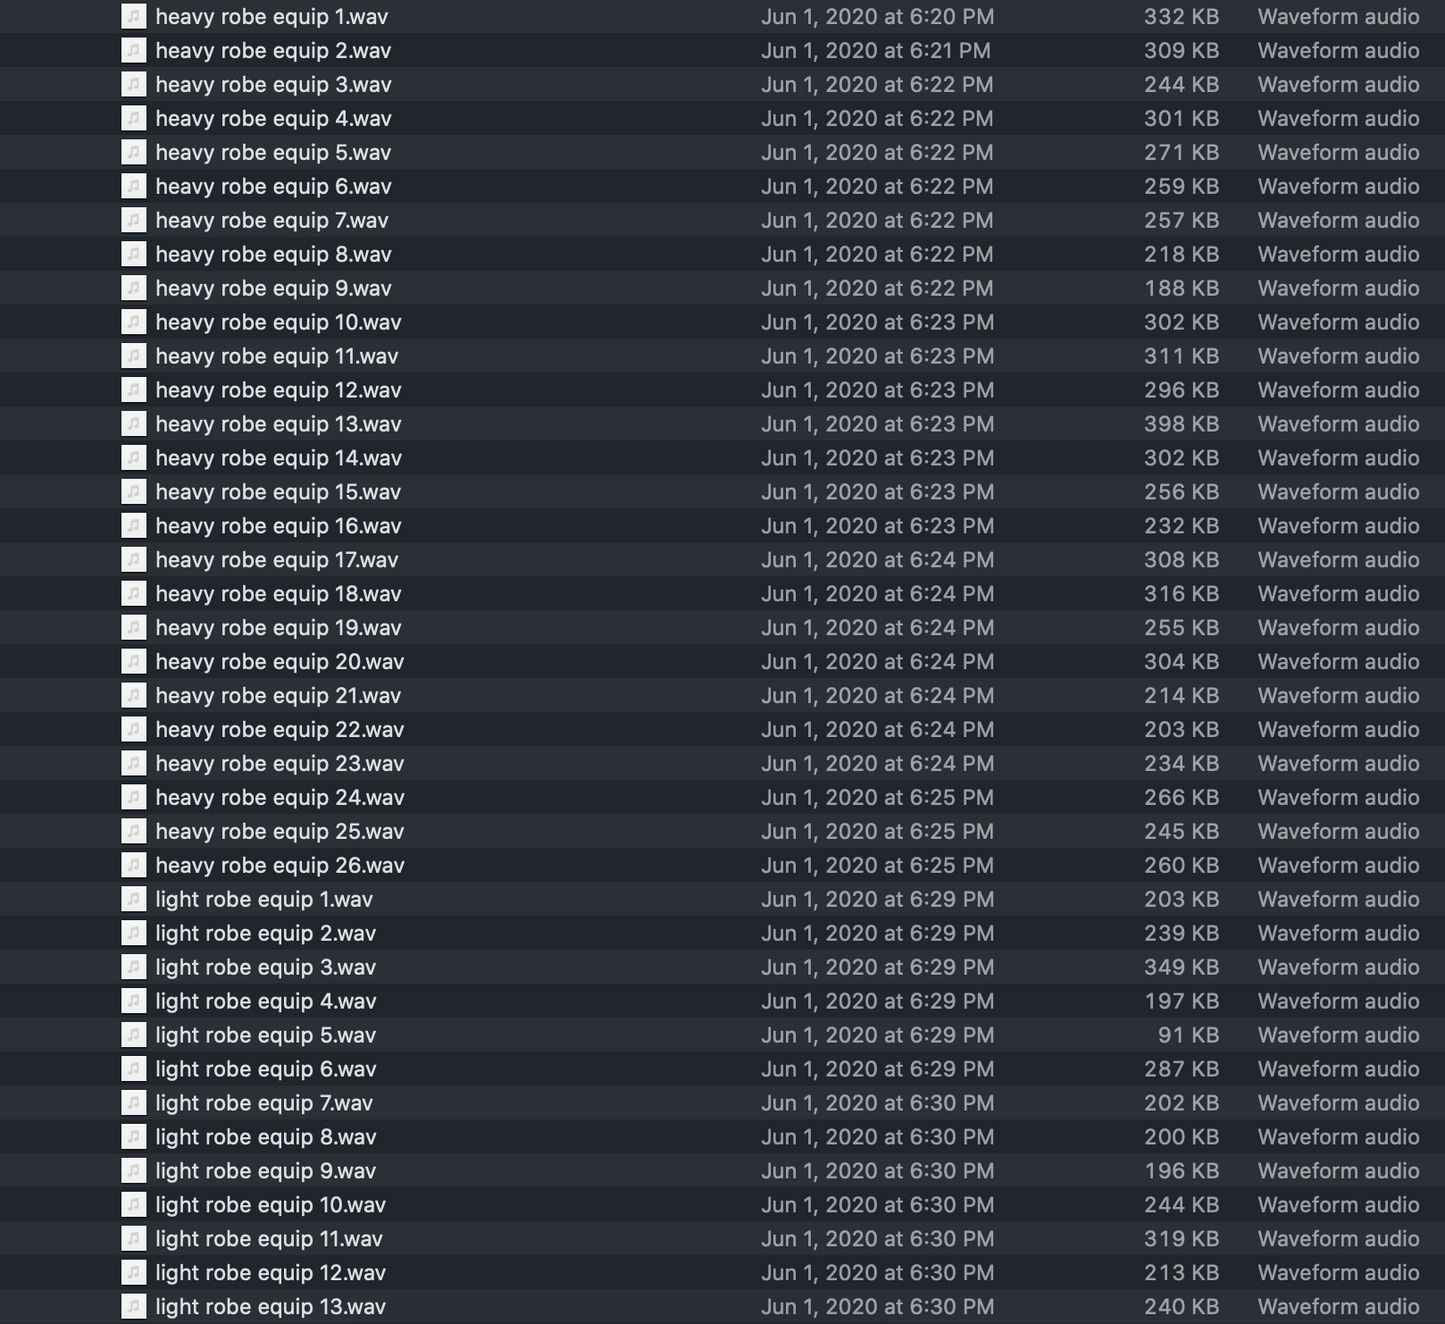The width and height of the screenshot is (1445, 1324).
Task: Select file name light robe equip 2.wav
Action: (x=266, y=934)
